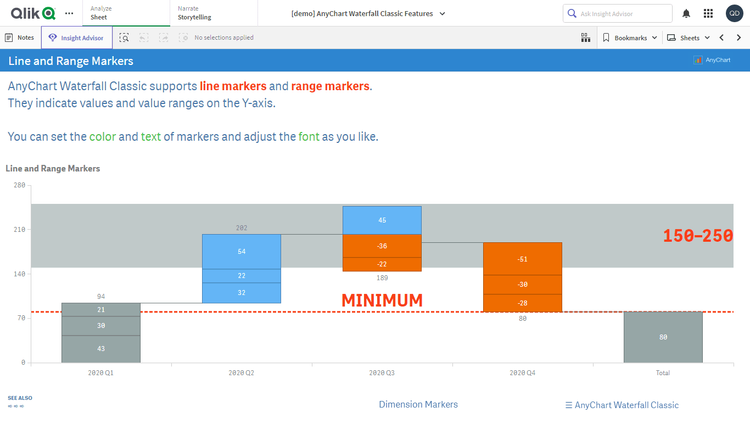
Task: Open the AnyChart Waterfall Classic link
Action: click(x=622, y=405)
